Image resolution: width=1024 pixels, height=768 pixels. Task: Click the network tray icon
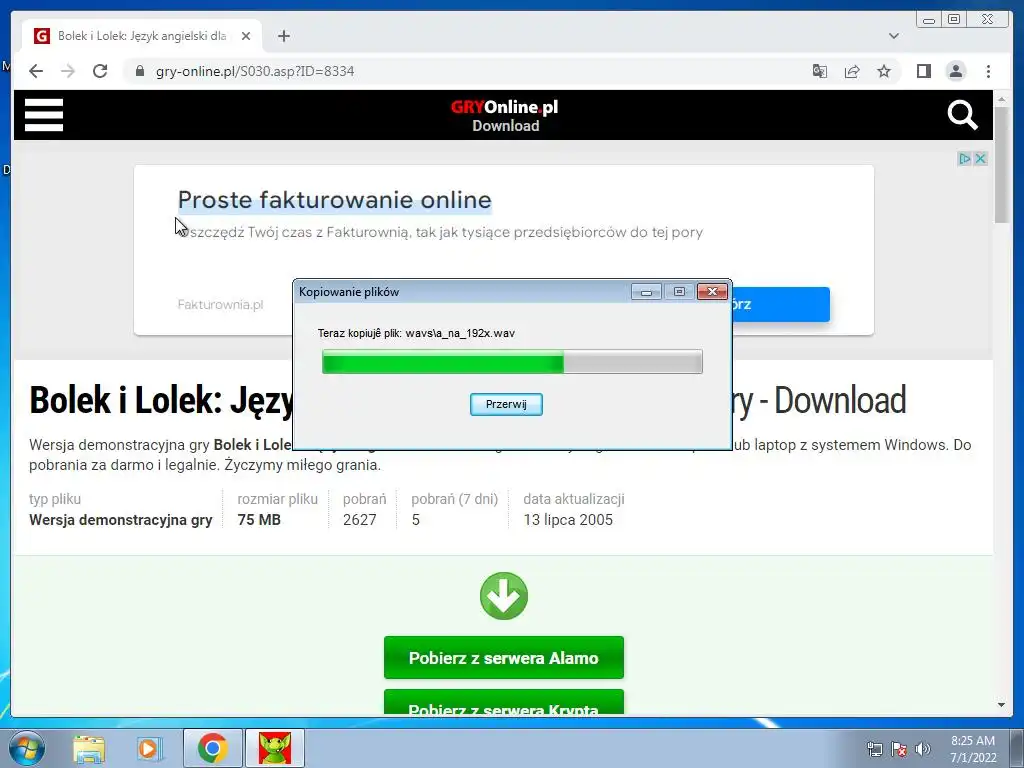pos(874,749)
